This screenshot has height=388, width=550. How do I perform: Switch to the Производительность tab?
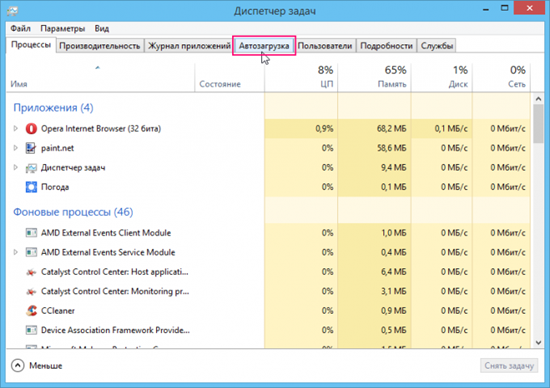[x=100, y=46]
